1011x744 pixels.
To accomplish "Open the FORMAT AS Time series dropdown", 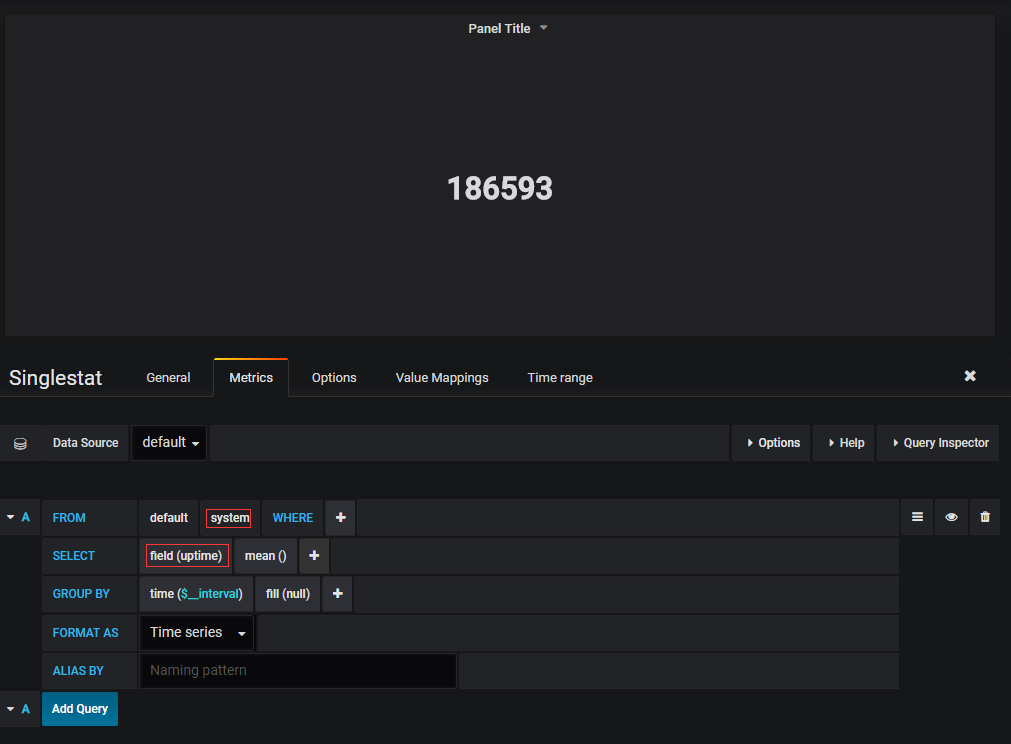I will (x=196, y=632).
